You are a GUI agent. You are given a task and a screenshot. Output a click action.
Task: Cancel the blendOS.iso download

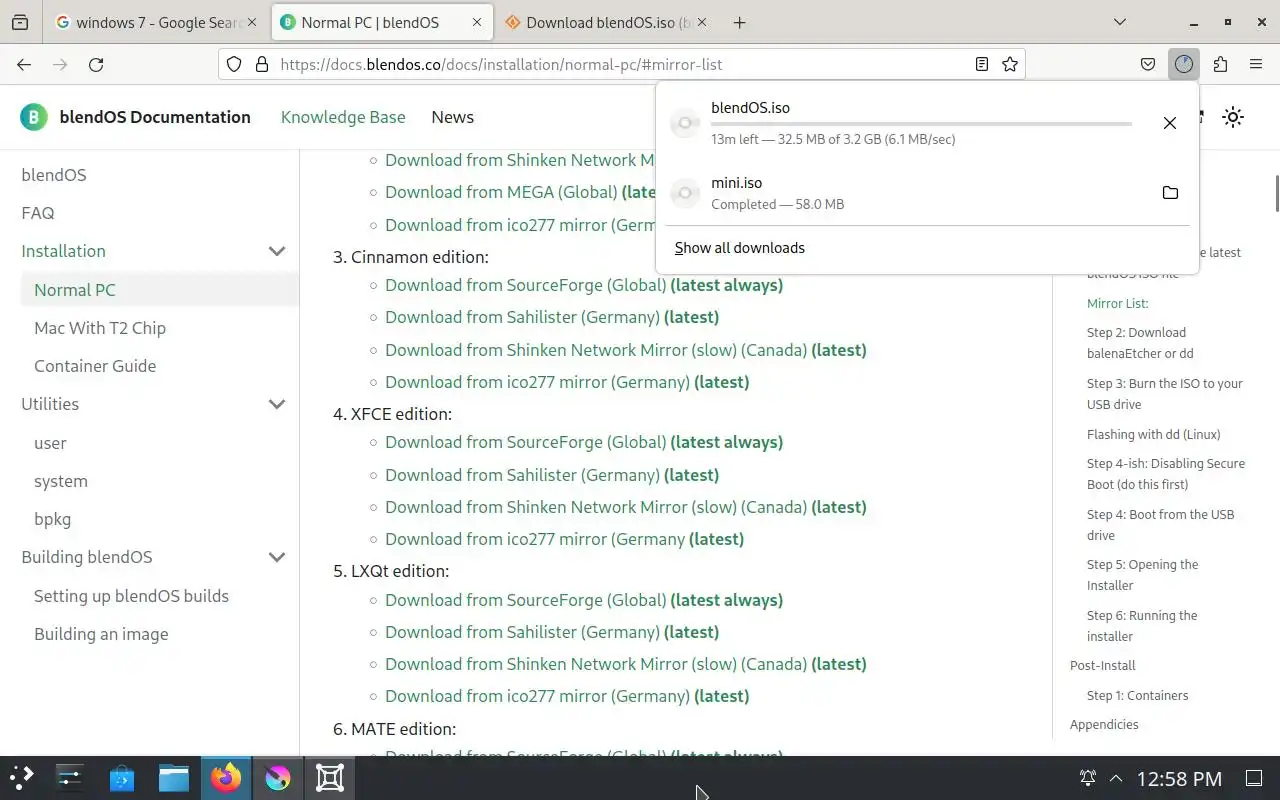click(1170, 123)
